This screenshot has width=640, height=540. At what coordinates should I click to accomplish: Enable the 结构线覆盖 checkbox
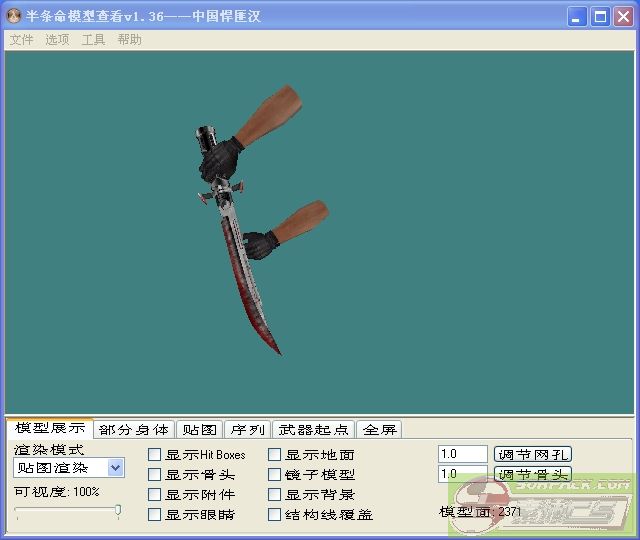pos(275,515)
